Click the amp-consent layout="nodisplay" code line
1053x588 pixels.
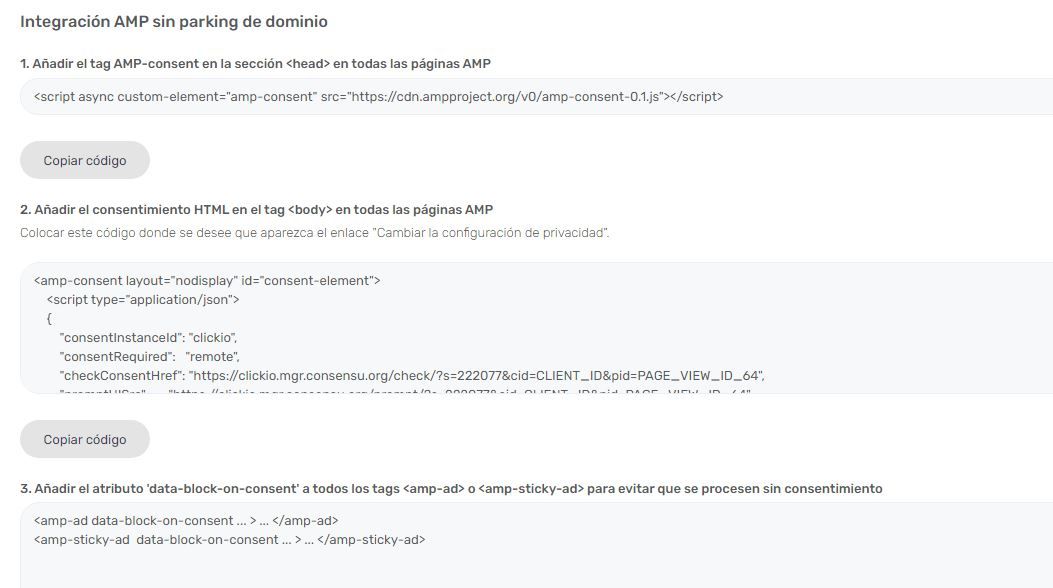pyautogui.click(x=207, y=281)
